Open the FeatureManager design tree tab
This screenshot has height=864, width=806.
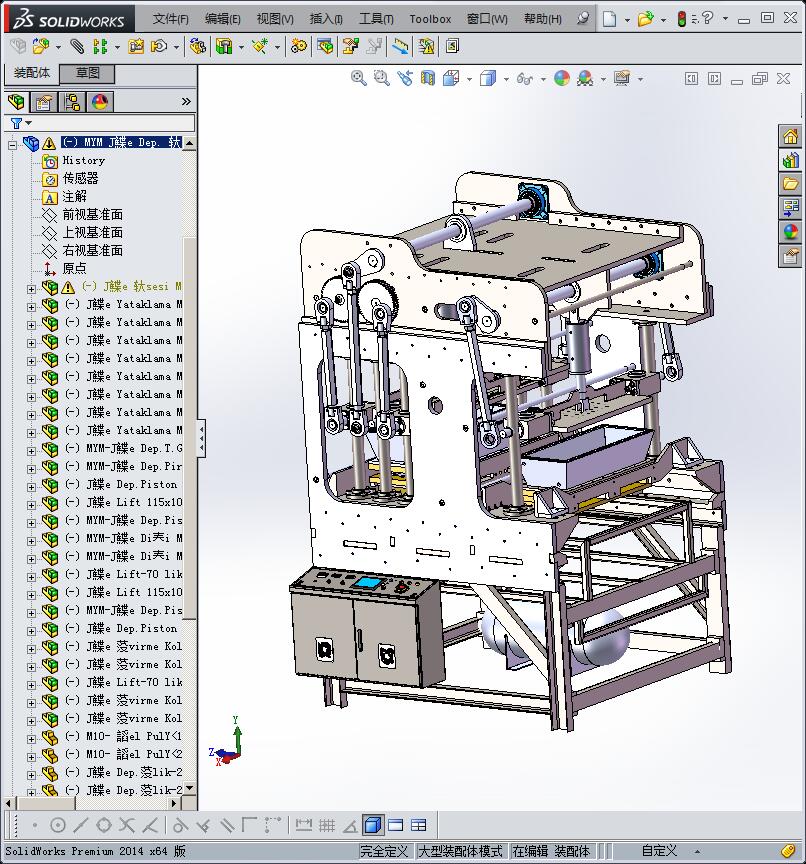pyautogui.click(x=17, y=101)
